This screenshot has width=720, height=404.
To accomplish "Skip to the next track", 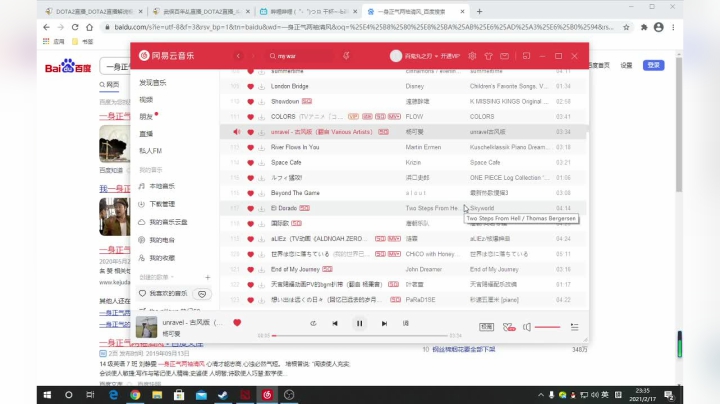I will [384, 323].
